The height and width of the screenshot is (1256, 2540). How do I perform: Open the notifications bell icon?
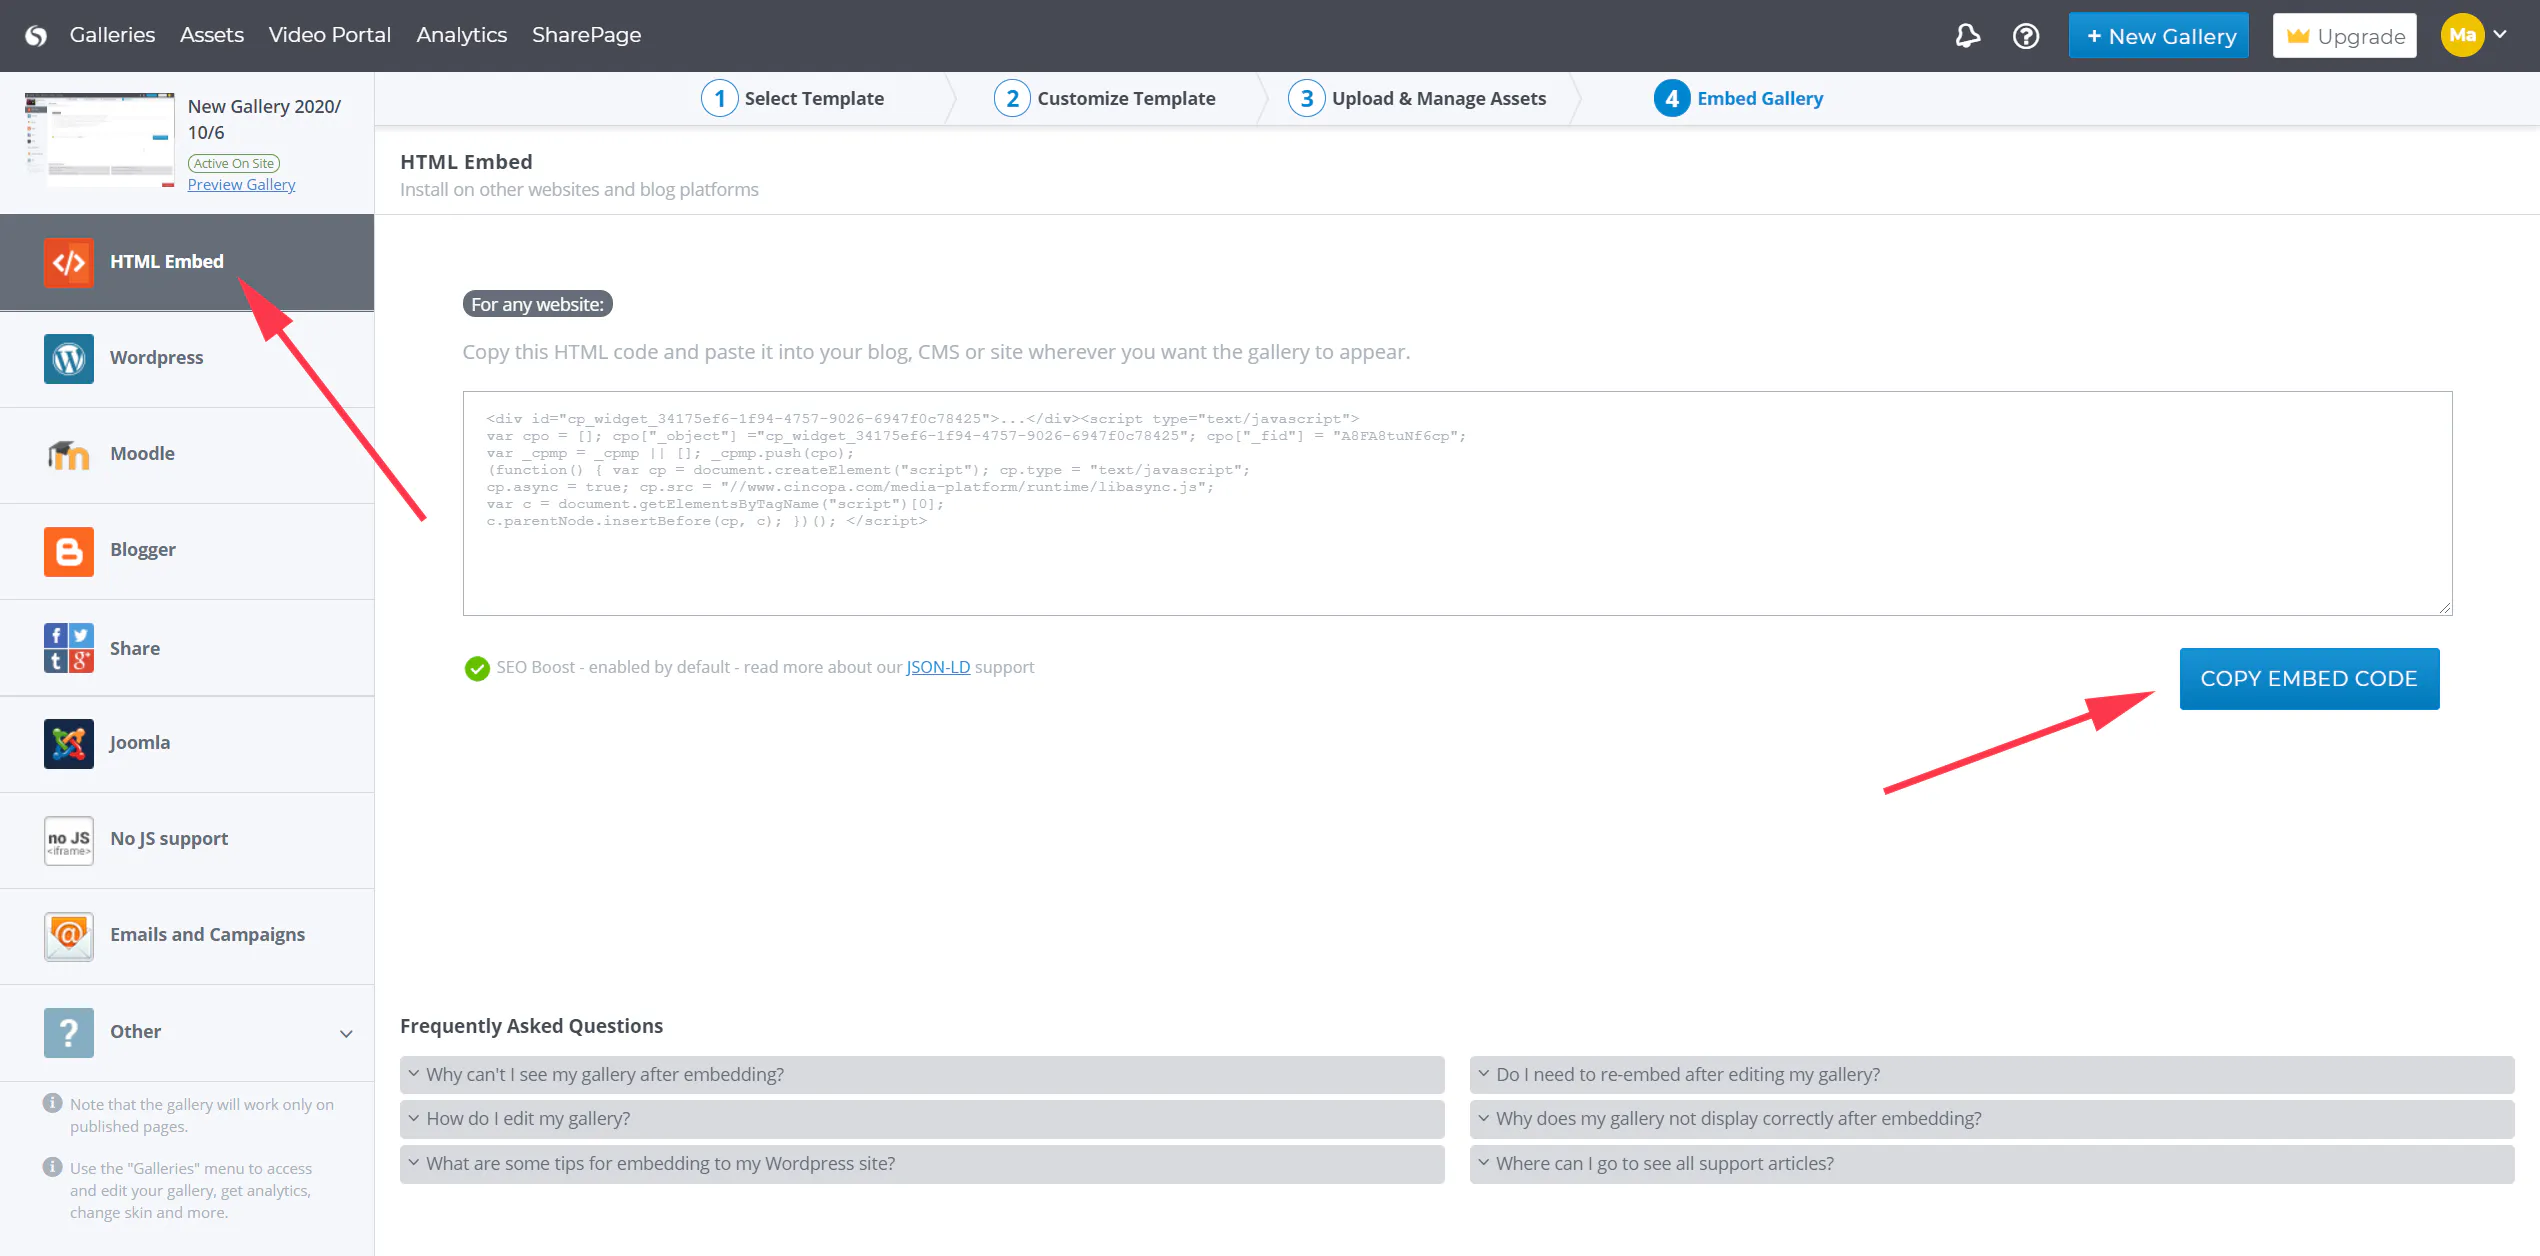[x=1967, y=36]
